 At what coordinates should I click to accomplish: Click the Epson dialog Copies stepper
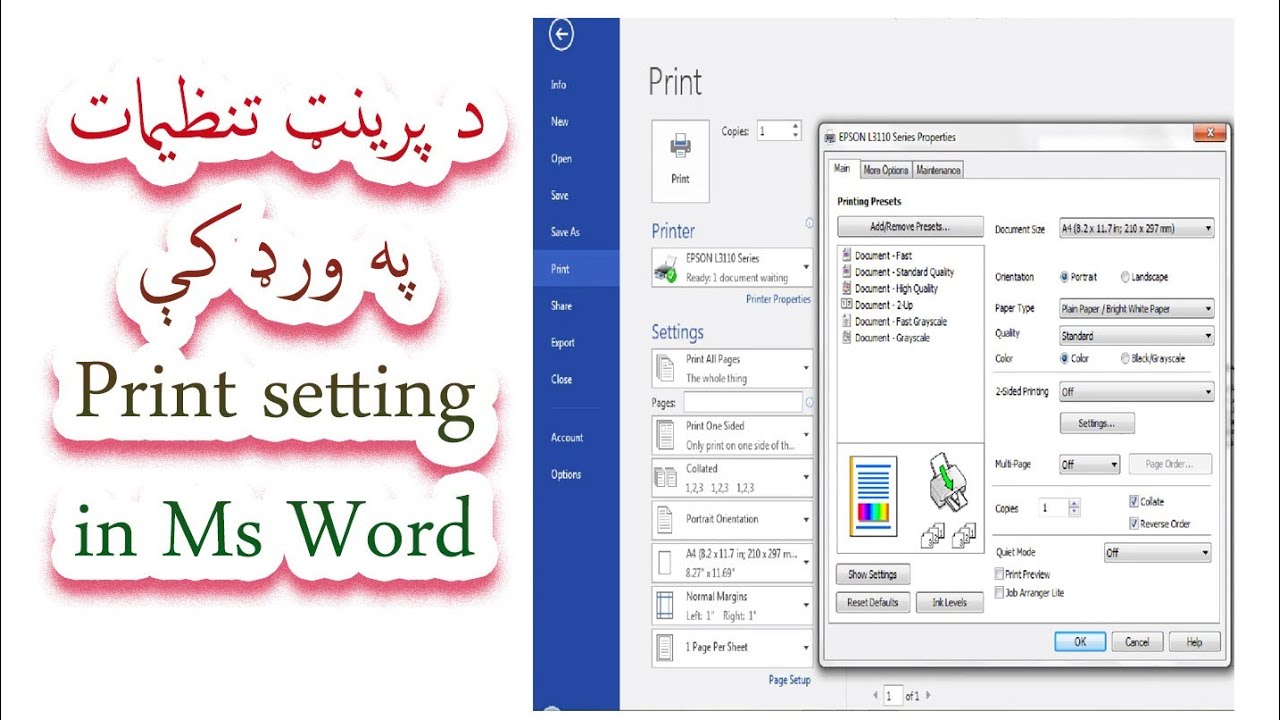[x=1074, y=508]
